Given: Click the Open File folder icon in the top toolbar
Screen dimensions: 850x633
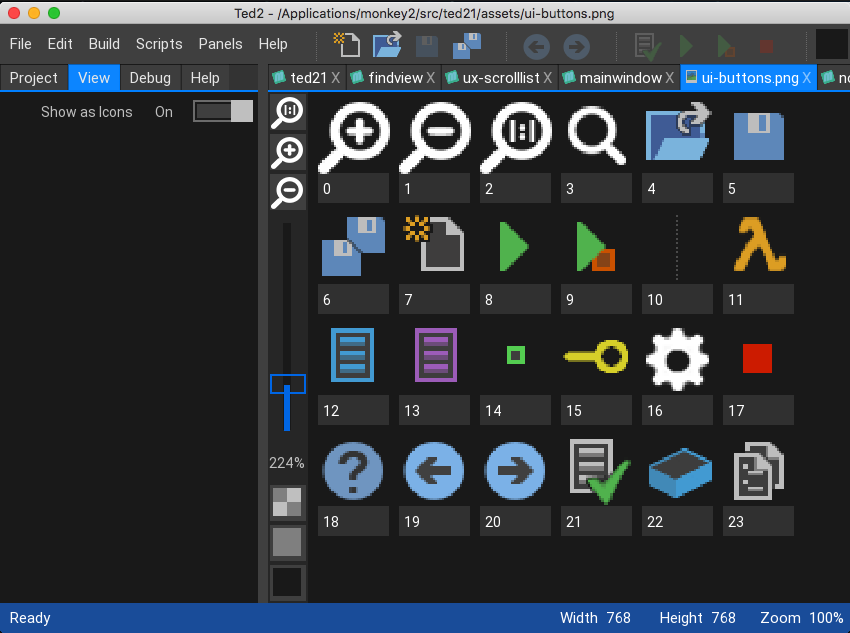Looking at the screenshot, I should [x=387, y=45].
